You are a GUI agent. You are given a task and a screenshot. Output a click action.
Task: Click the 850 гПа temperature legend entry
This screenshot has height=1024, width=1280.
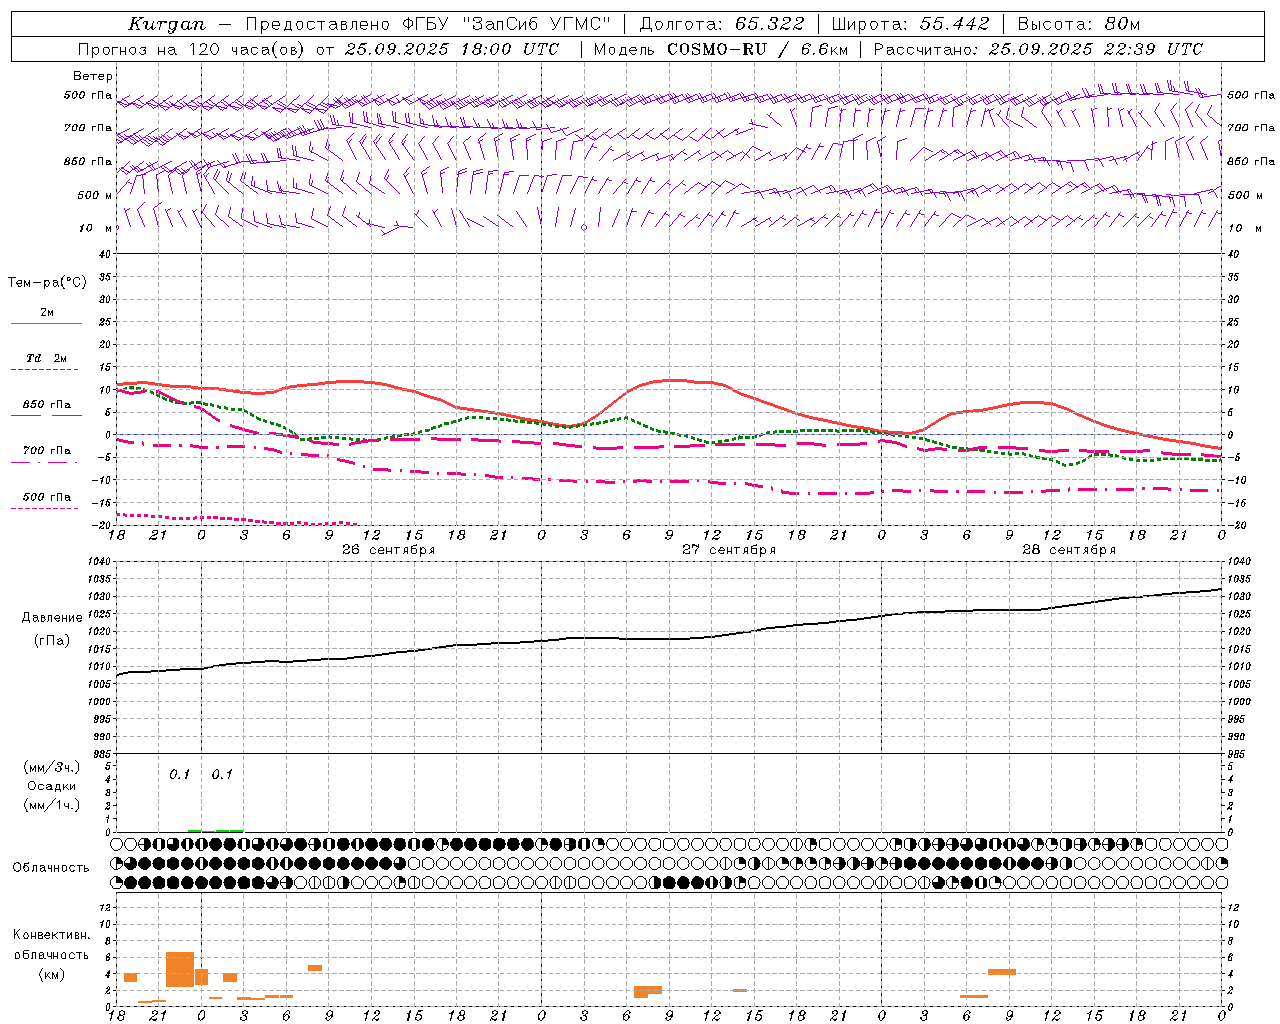coord(46,409)
